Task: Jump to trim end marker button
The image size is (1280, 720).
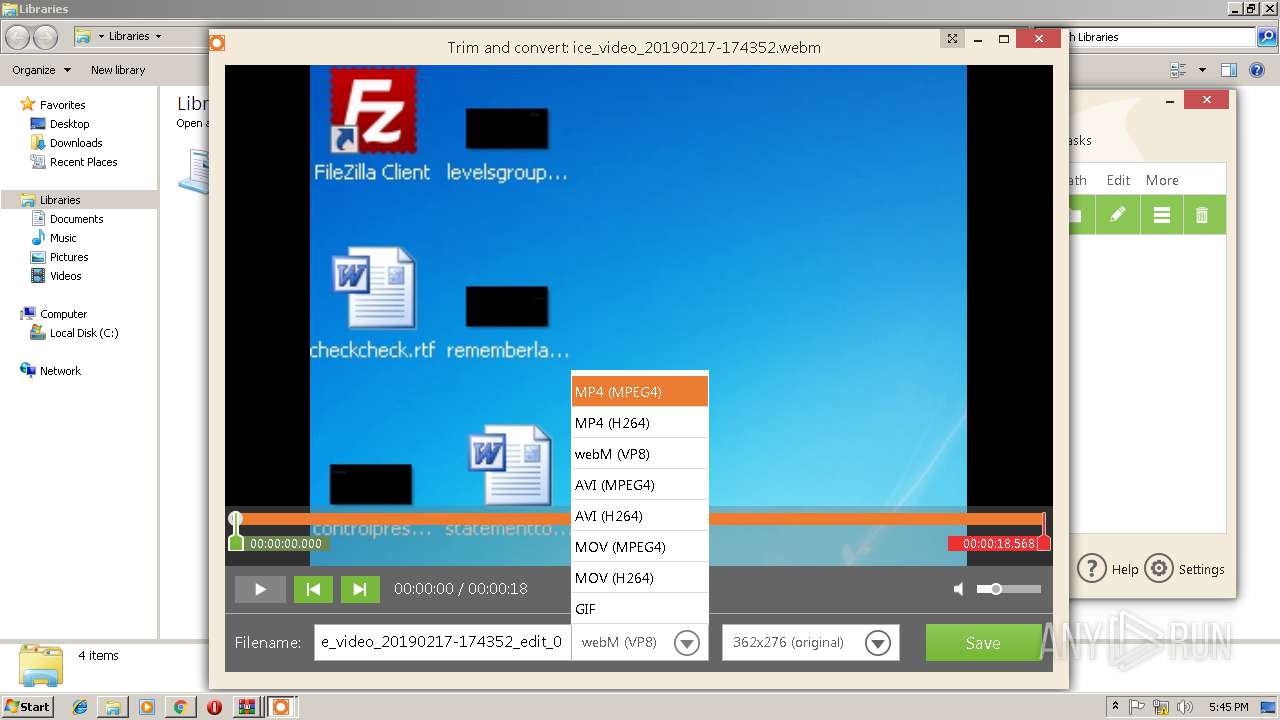Action: point(360,589)
